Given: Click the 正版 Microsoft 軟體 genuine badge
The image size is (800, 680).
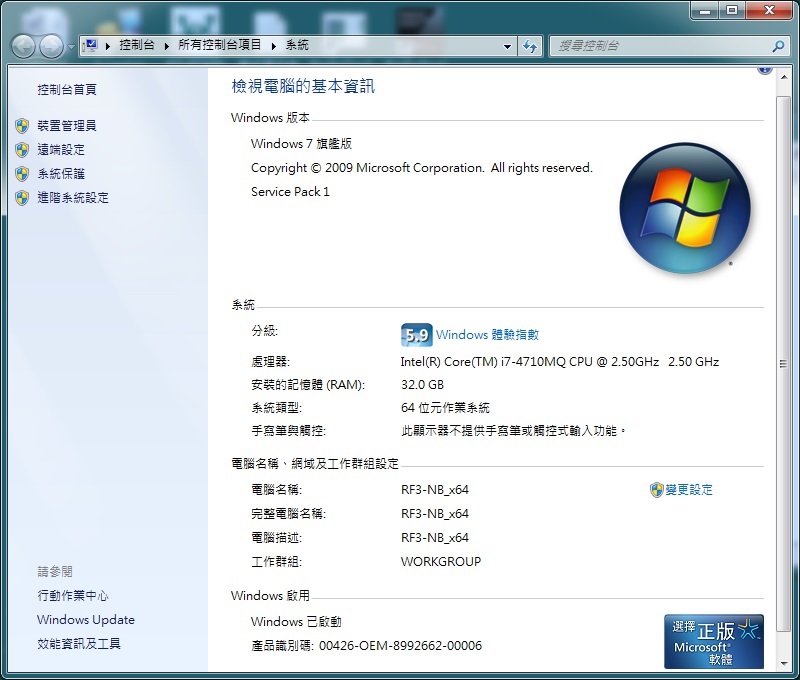Looking at the screenshot, I should click(714, 642).
